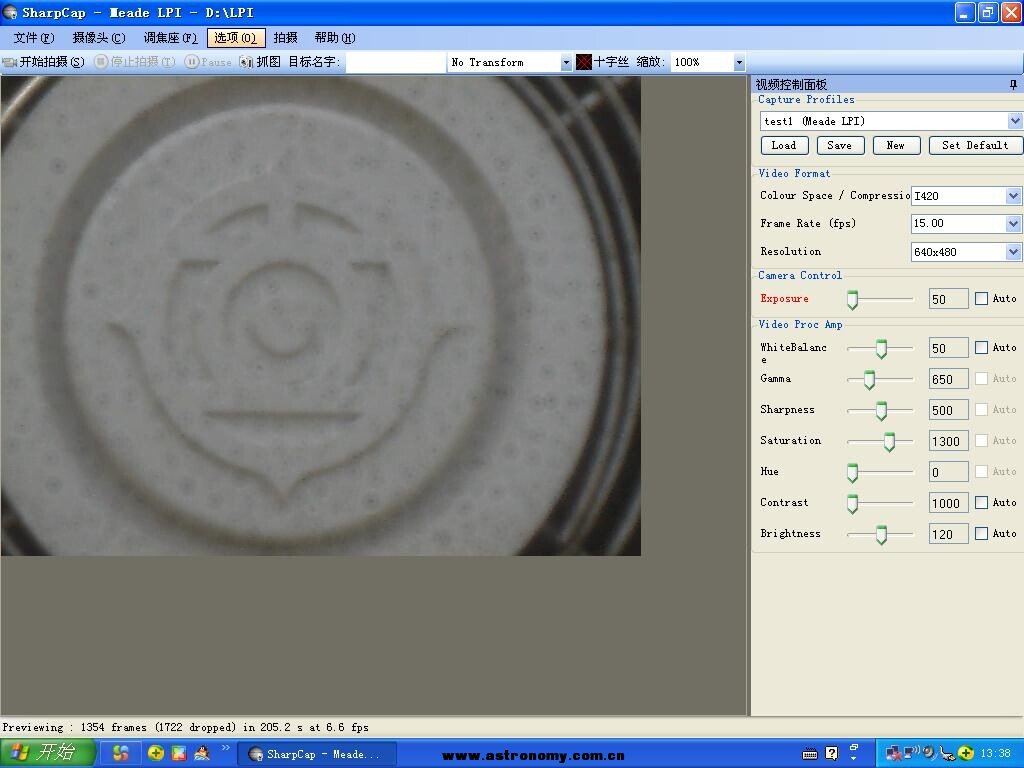Open the 选项(O) menu
Viewport: 1024px width, 768px height.
click(x=236, y=38)
